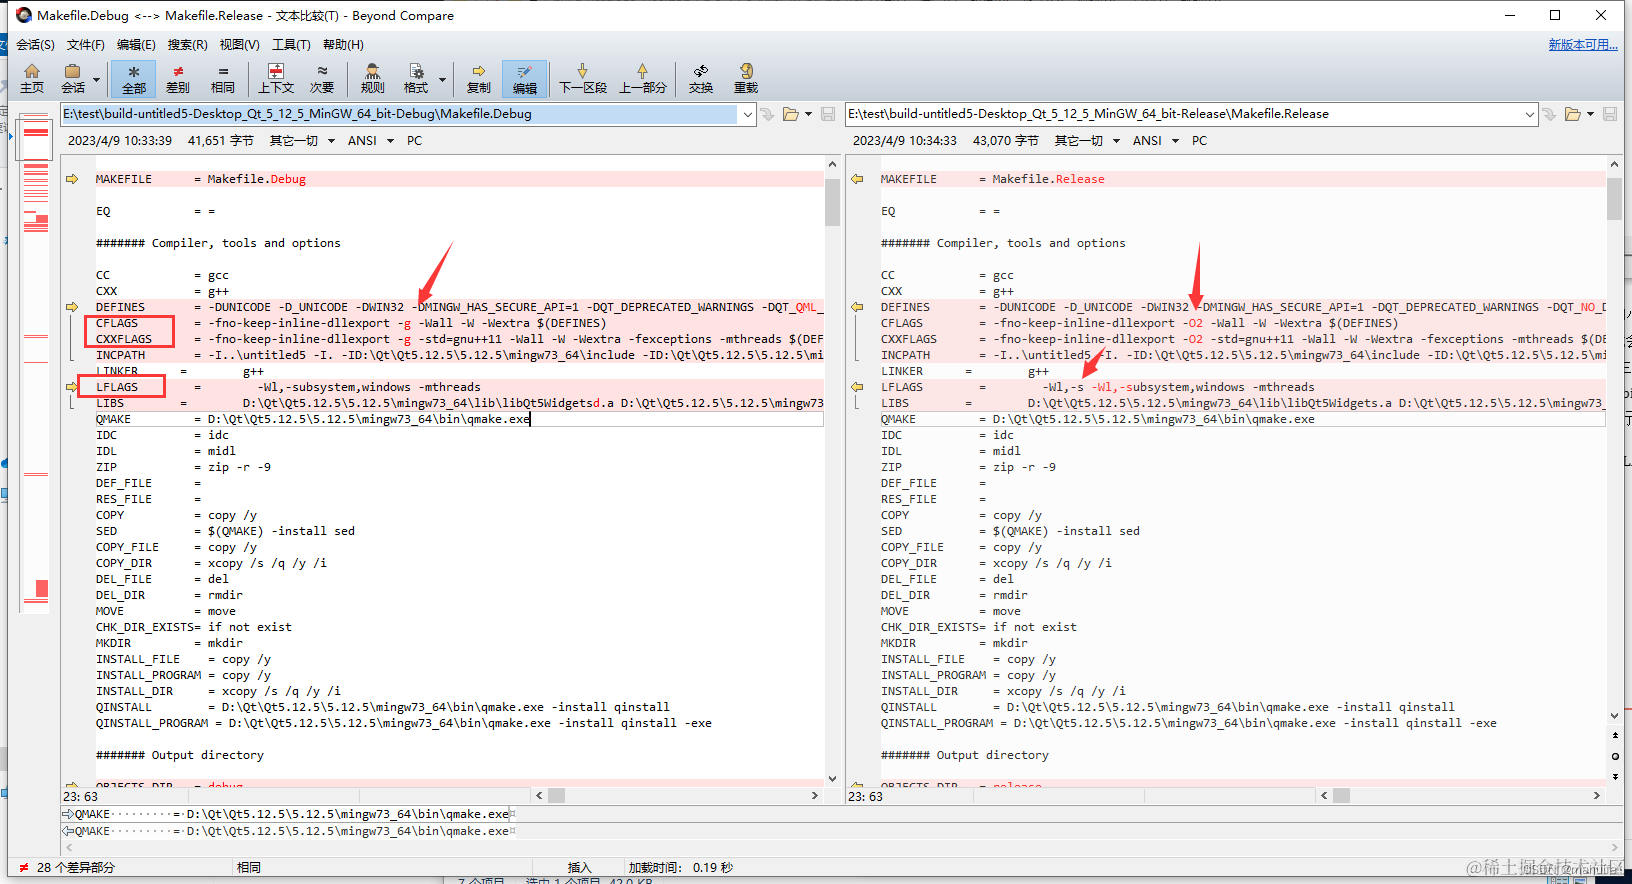Open the 搜索(R) menu

click(188, 45)
